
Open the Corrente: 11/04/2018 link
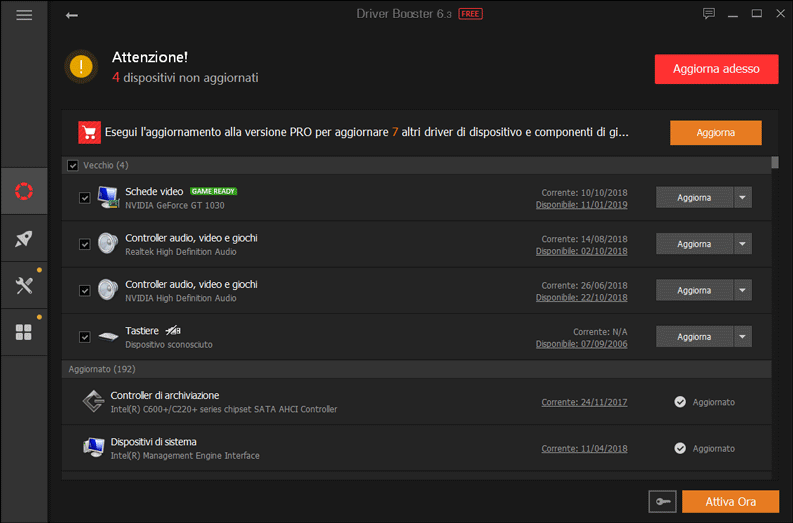tap(584, 449)
